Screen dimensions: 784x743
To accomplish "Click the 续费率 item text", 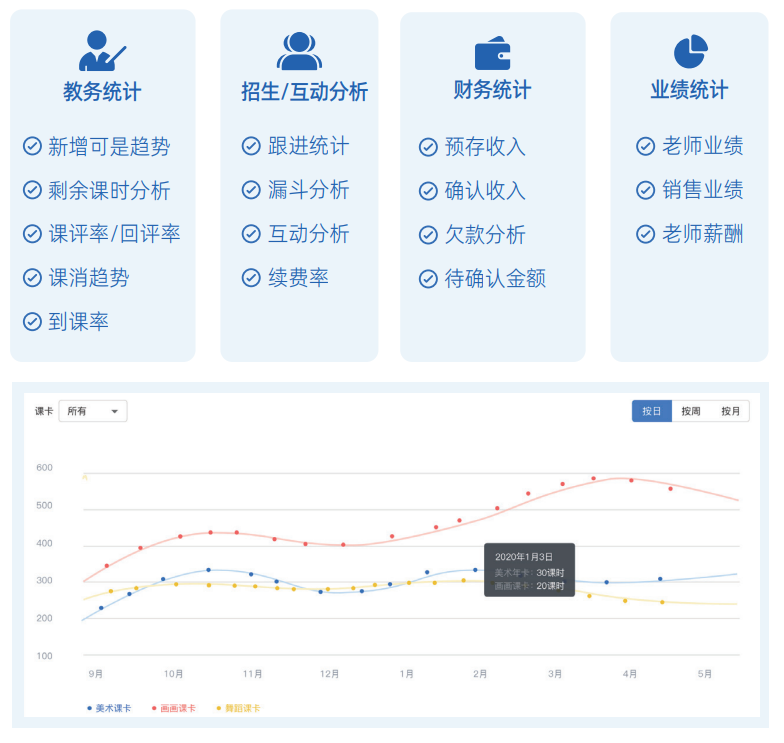I will (298, 278).
